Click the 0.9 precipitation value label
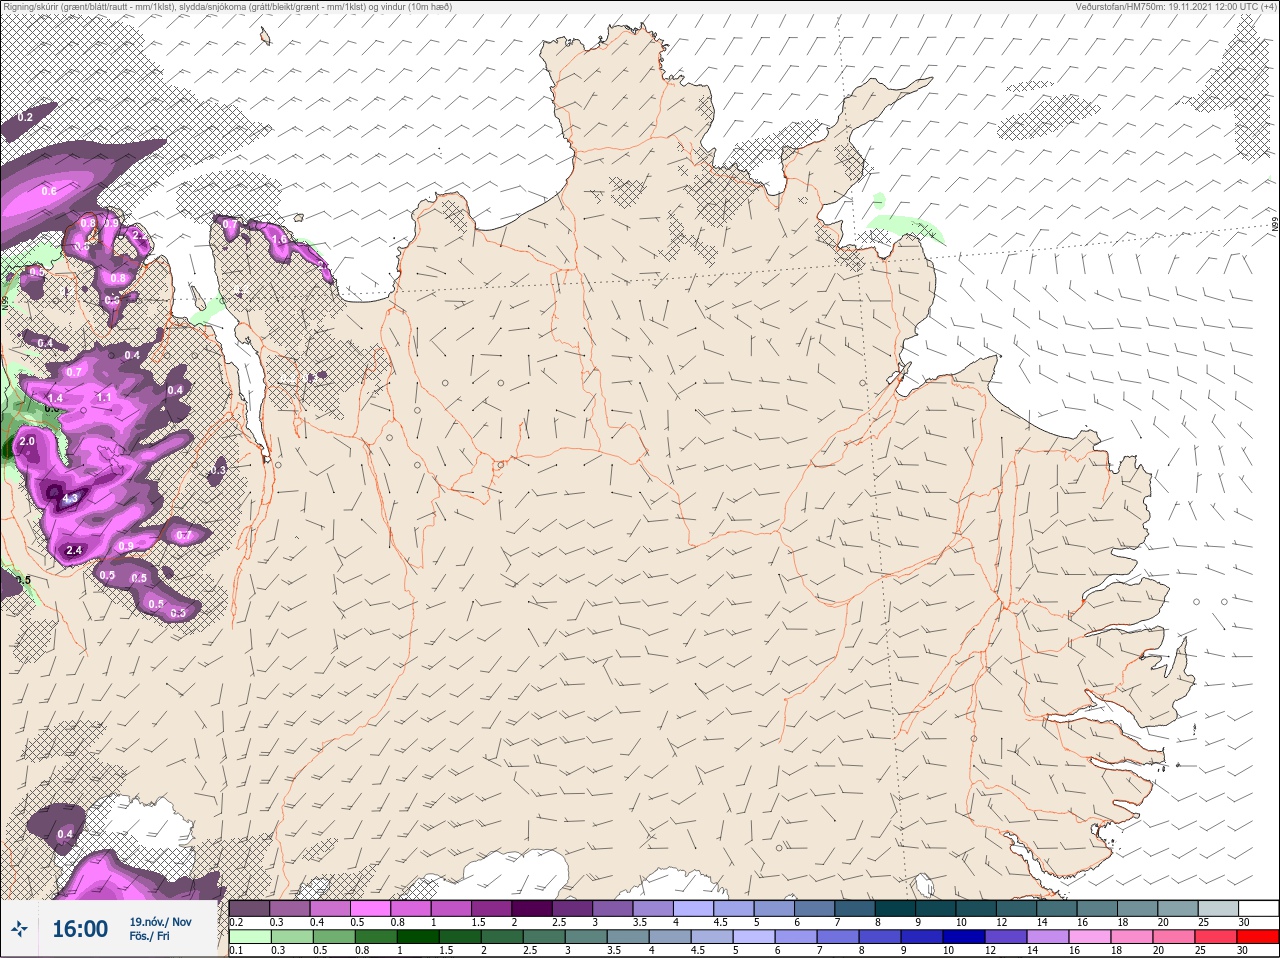The width and height of the screenshot is (1280, 958). pos(126,546)
